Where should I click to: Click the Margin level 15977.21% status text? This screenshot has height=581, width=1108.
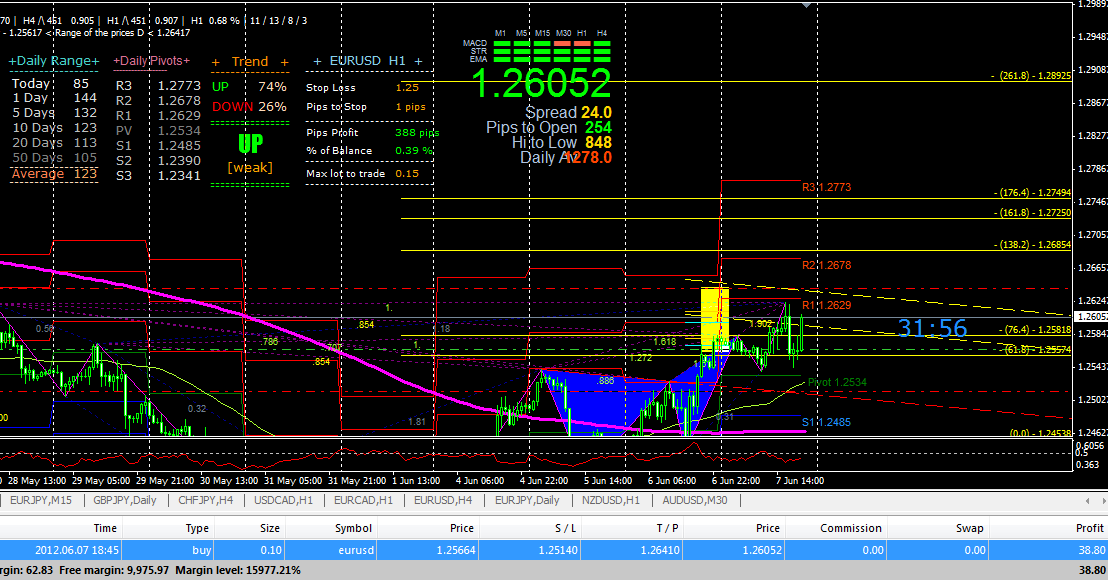click(237, 570)
